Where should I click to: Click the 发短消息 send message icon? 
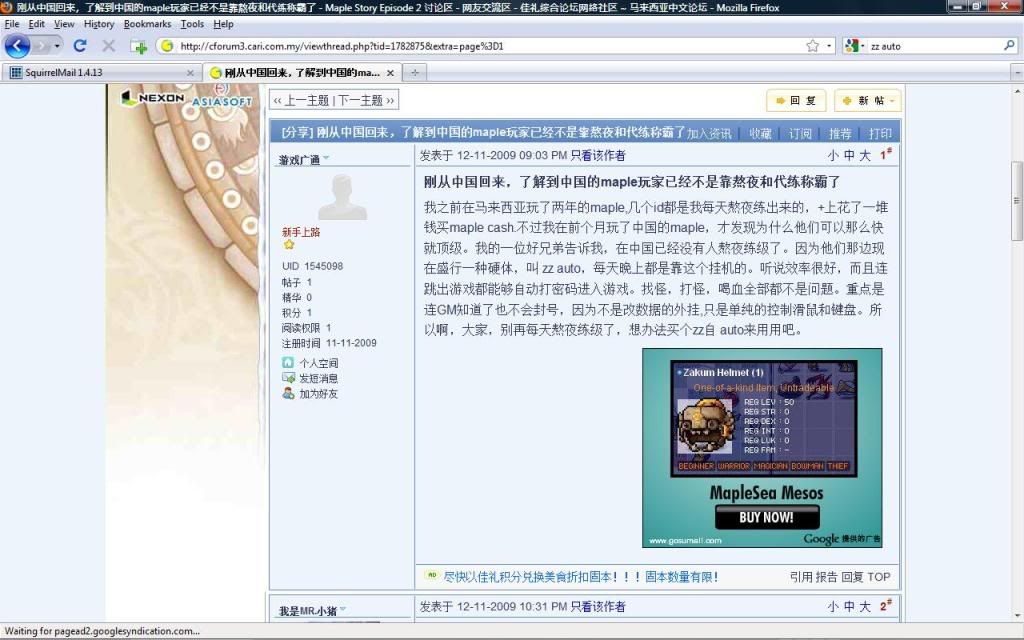click(x=288, y=378)
